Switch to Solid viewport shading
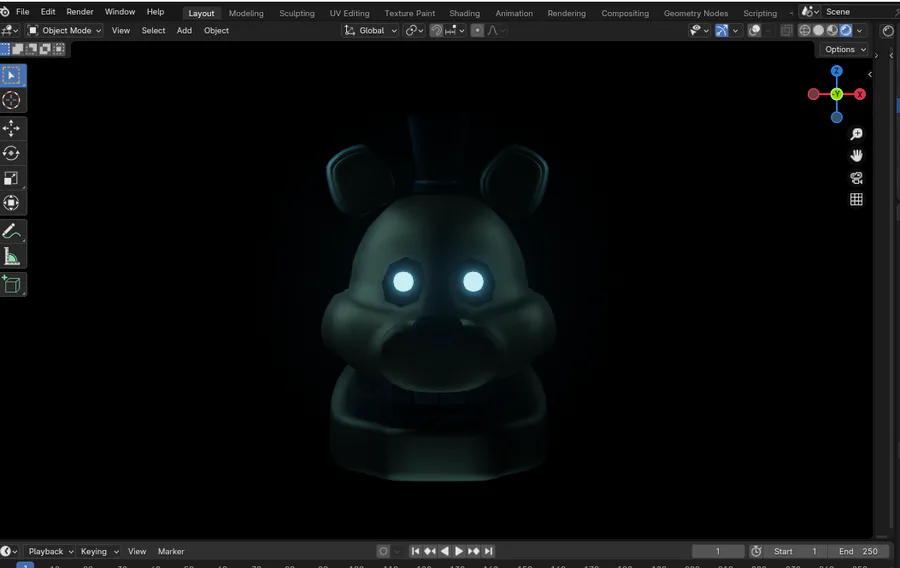Viewport: 900px width, 568px height. pos(818,30)
